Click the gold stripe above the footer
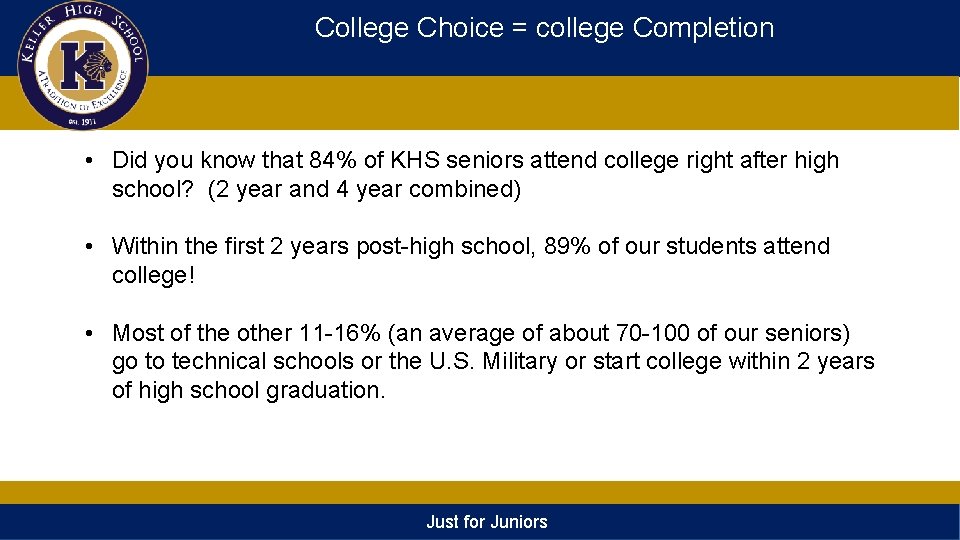This screenshot has height=540, width=960. click(x=480, y=493)
